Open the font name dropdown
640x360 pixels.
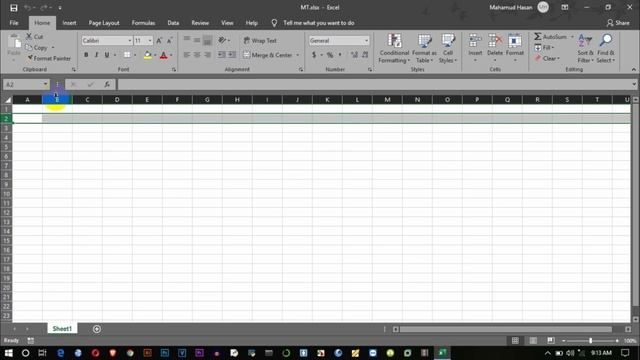pos(130,40)
